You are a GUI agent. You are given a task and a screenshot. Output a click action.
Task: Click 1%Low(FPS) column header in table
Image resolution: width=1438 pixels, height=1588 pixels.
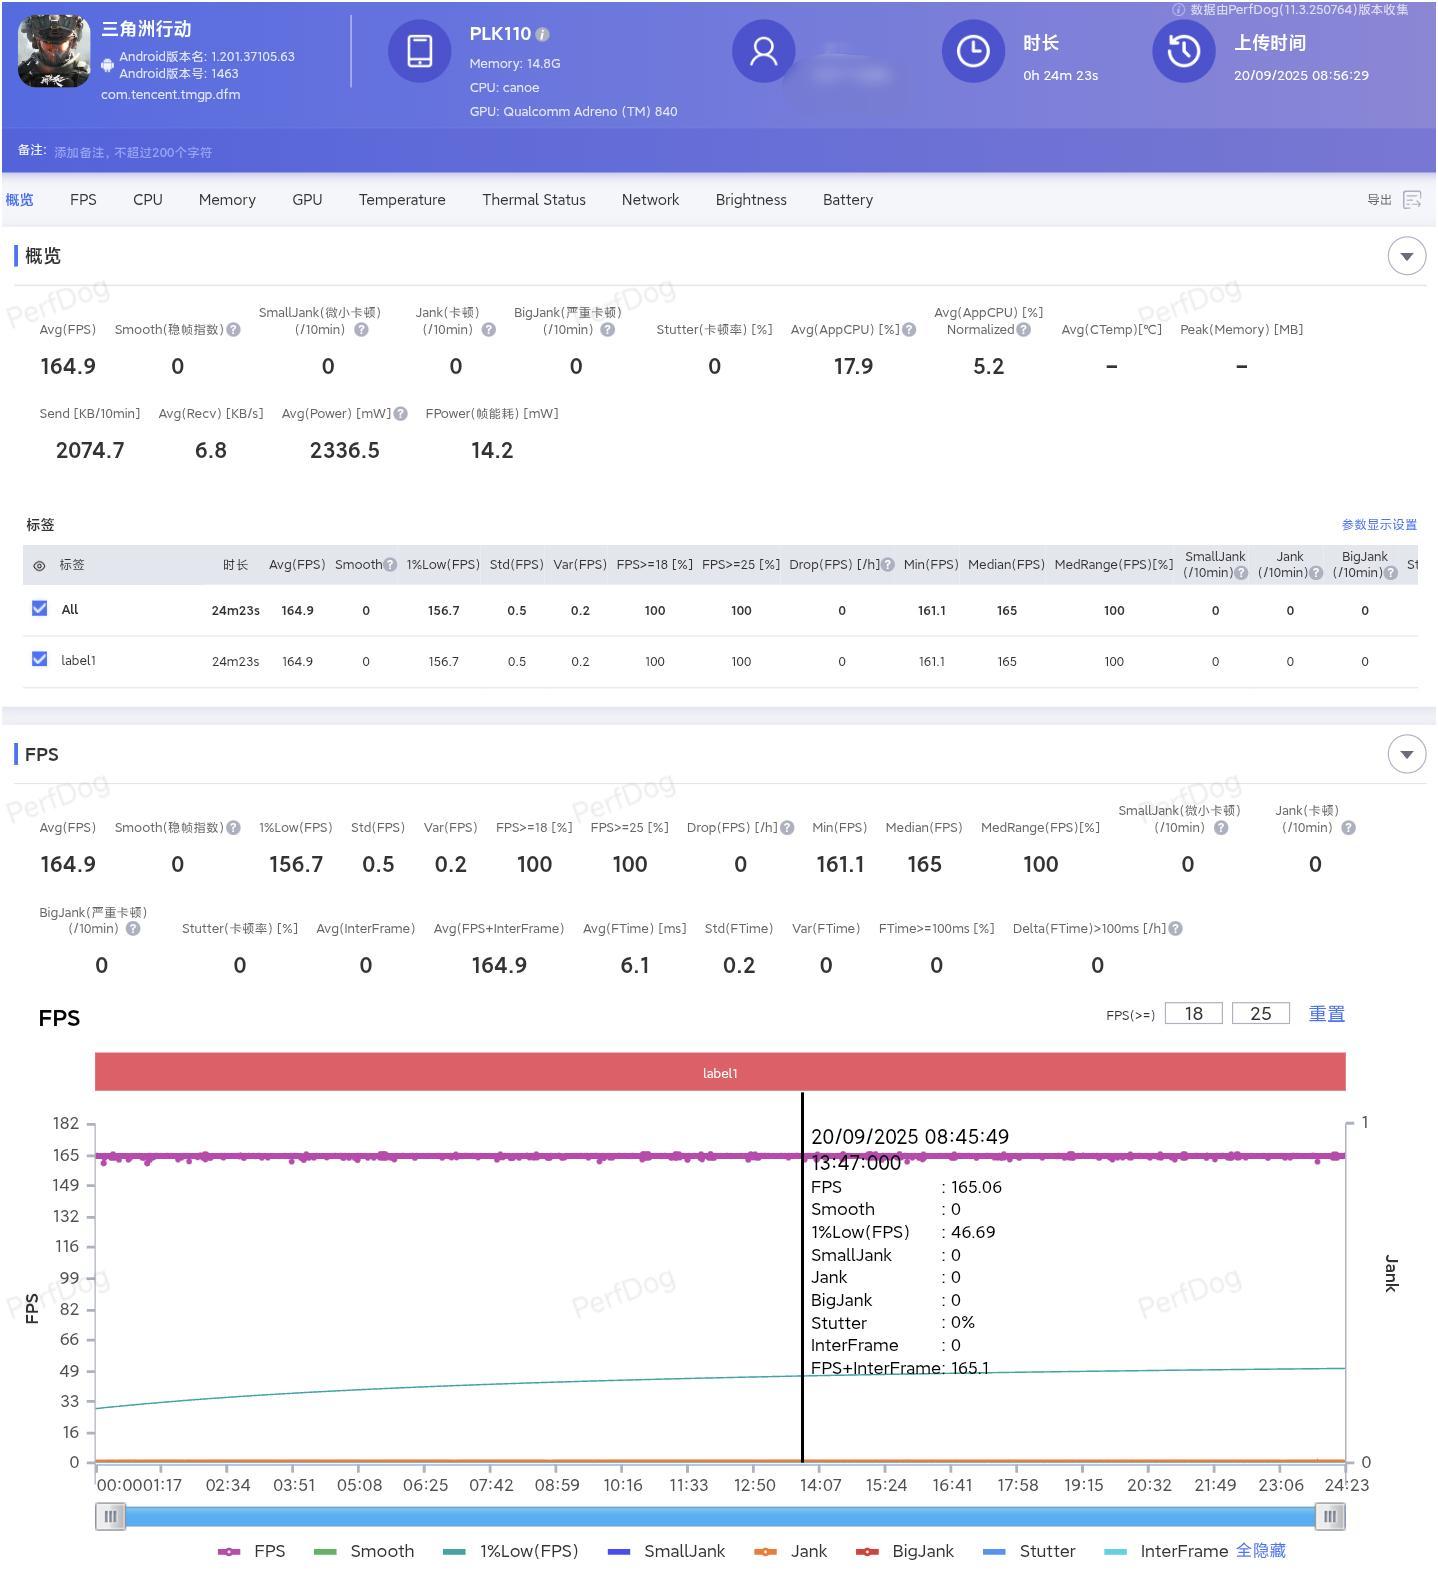(443, 565)
